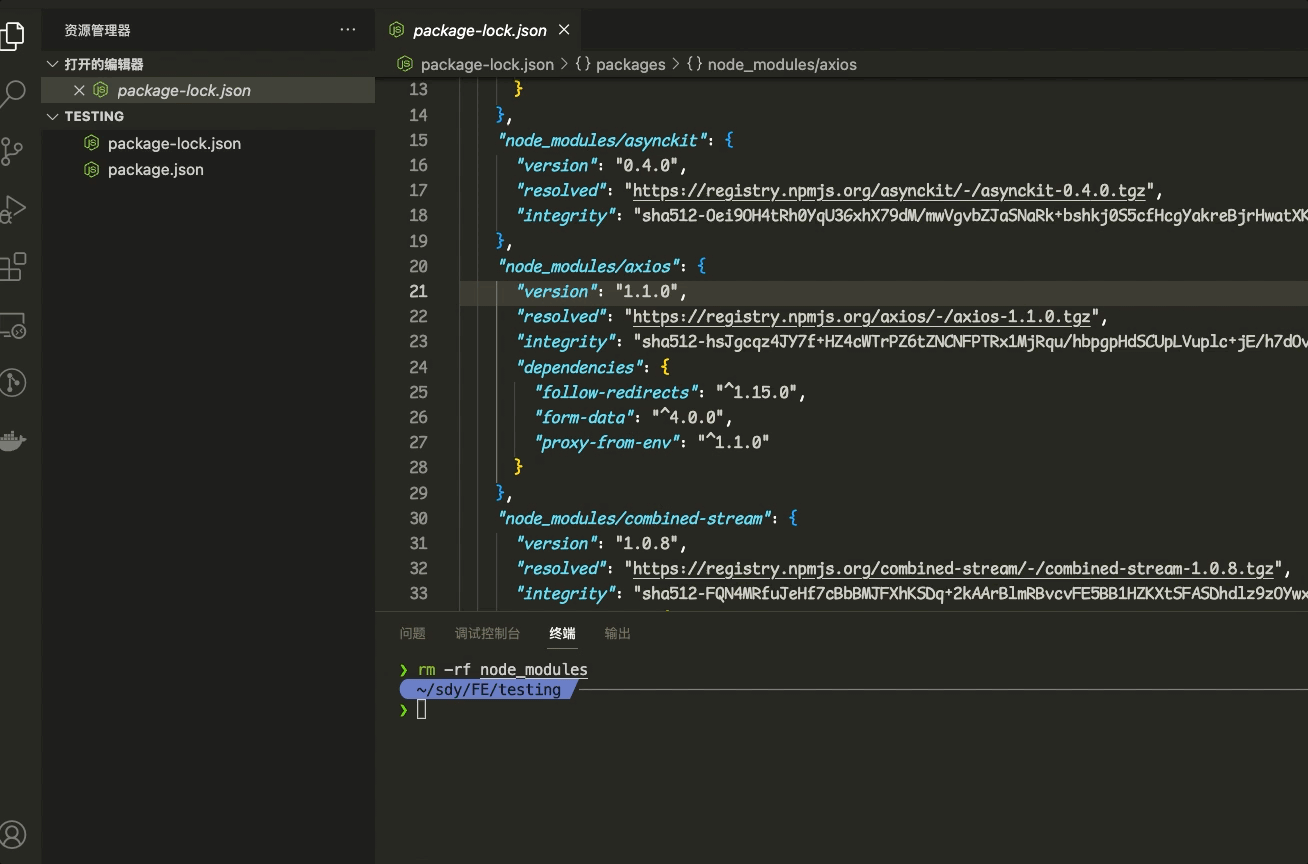Select package-lock.json in open editors
Image resolution: width=1308 pixels, height=864 pixels.
tap(208, 90)
